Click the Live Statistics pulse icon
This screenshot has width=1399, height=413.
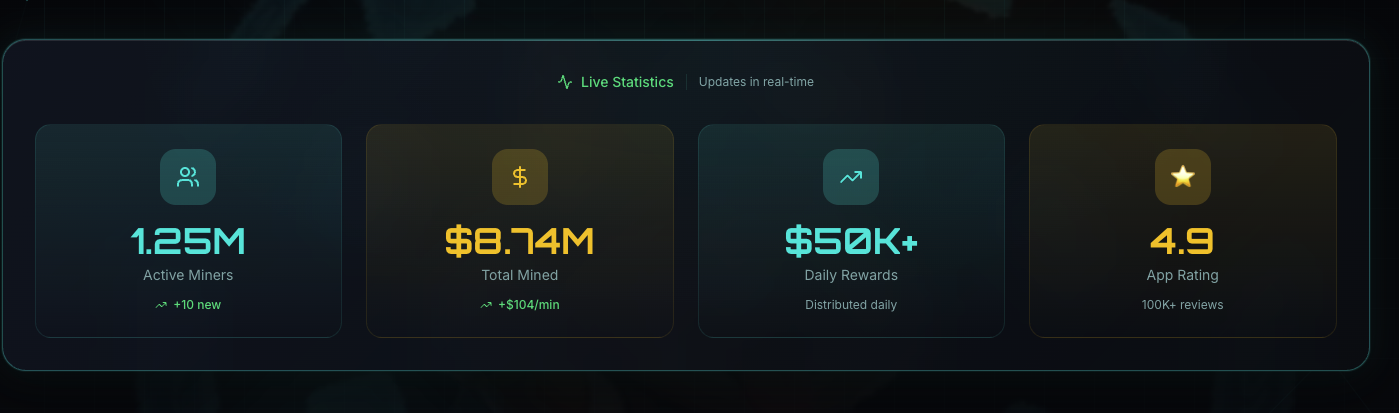click(565, 82)
